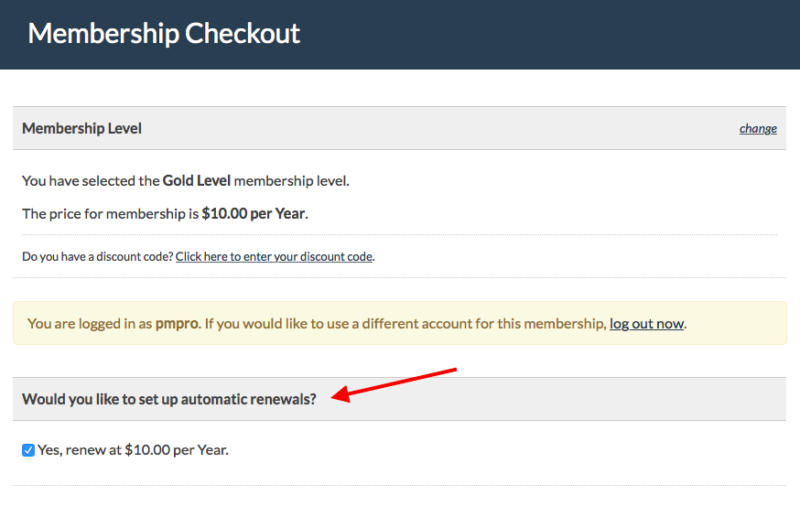Click the 'Do you have a discount code?' text
The height and width of the screenshot is (506, 800).
click(x=97, y=257)
